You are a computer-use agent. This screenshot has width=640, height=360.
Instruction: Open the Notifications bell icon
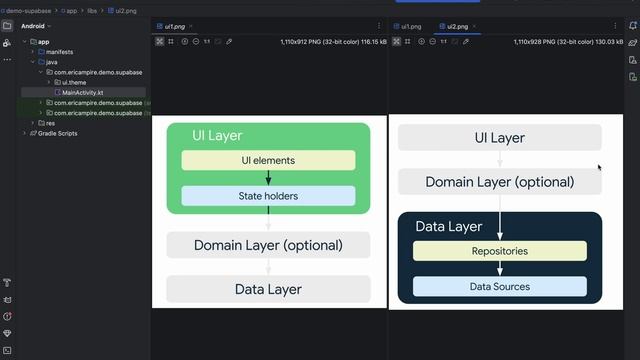pos(633,26)
